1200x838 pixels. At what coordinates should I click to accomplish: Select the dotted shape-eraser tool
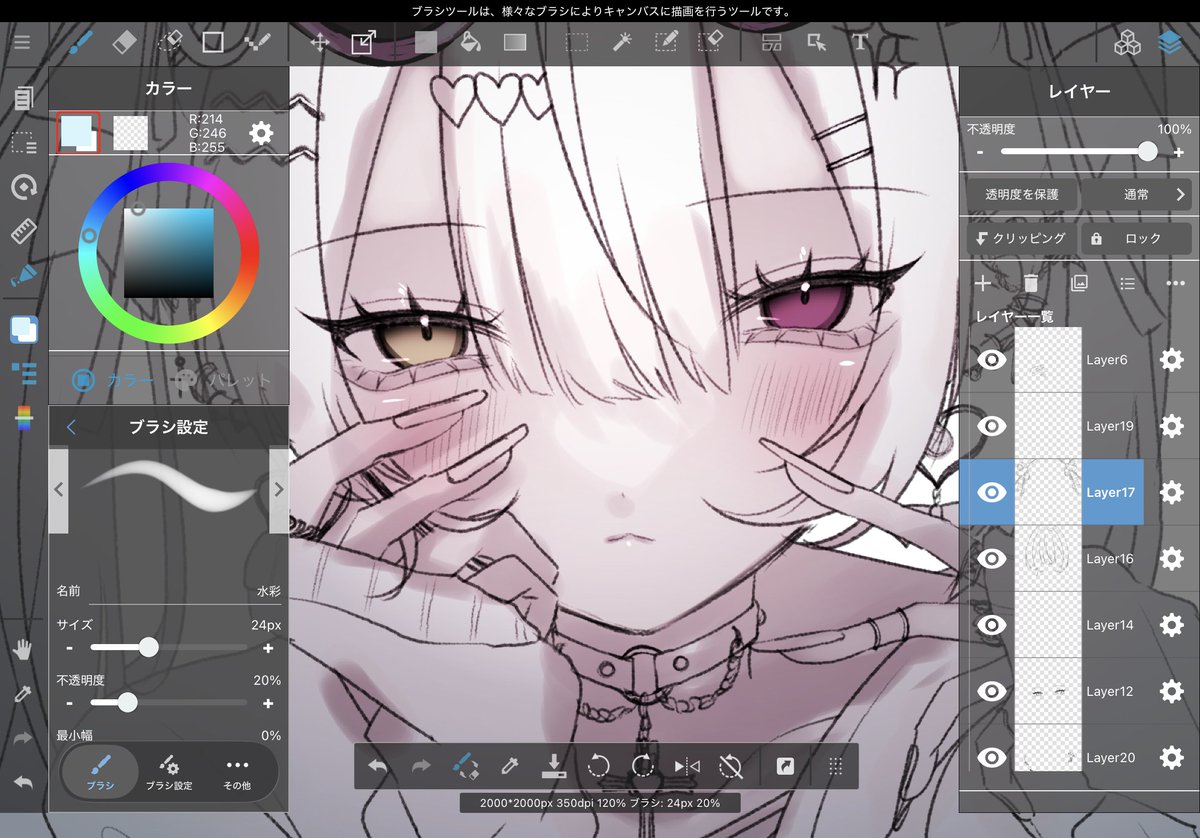point(170,42)
